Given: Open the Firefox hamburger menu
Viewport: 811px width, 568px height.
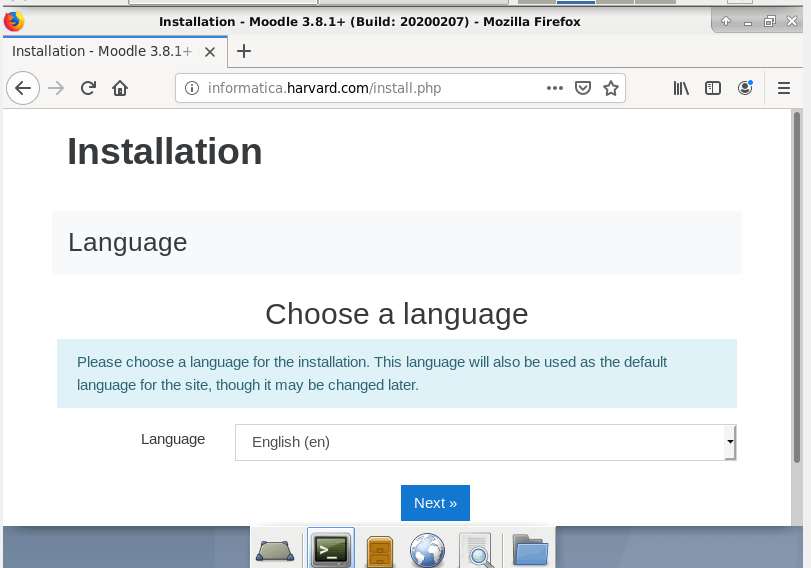Looking at the screenshot, I should click(784, 88).
